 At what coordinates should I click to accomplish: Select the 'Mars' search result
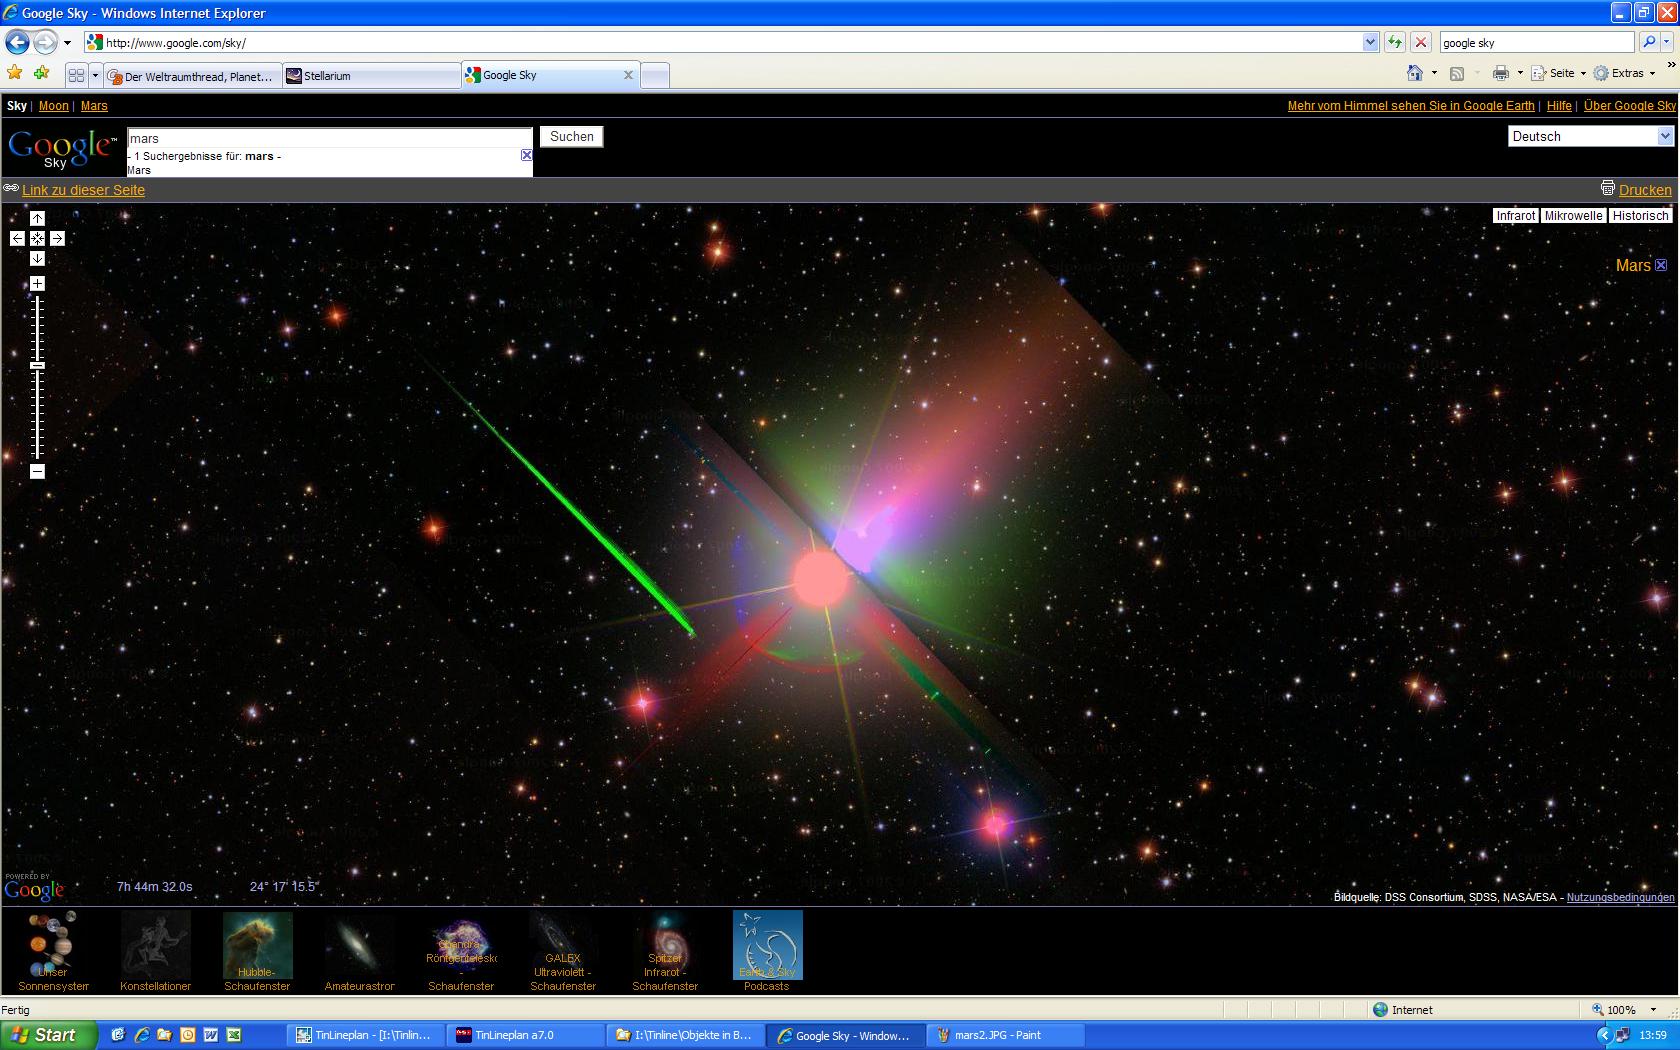139,170
